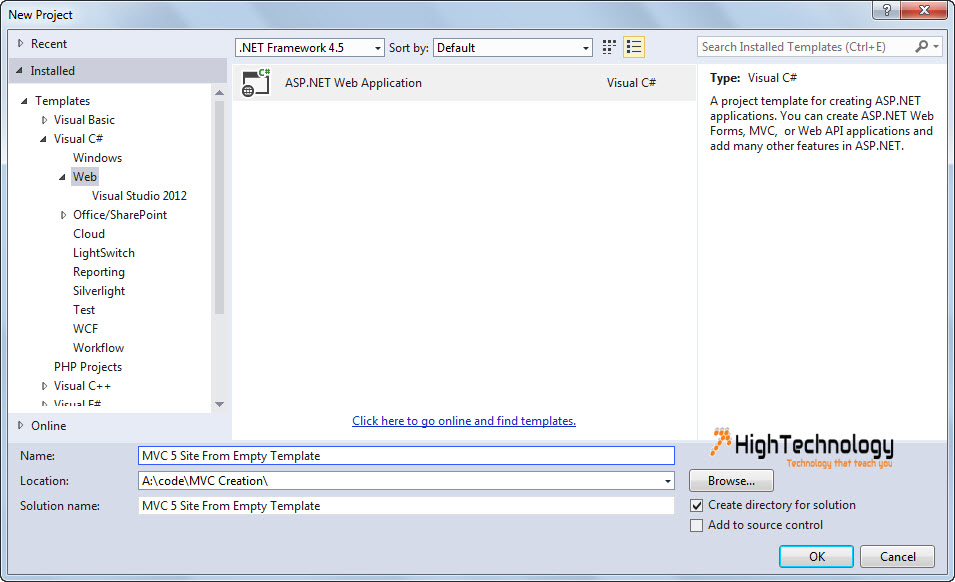Collapse the Web node arrow
This screenshot has height=582, width=955.
(x=62, y=177)
